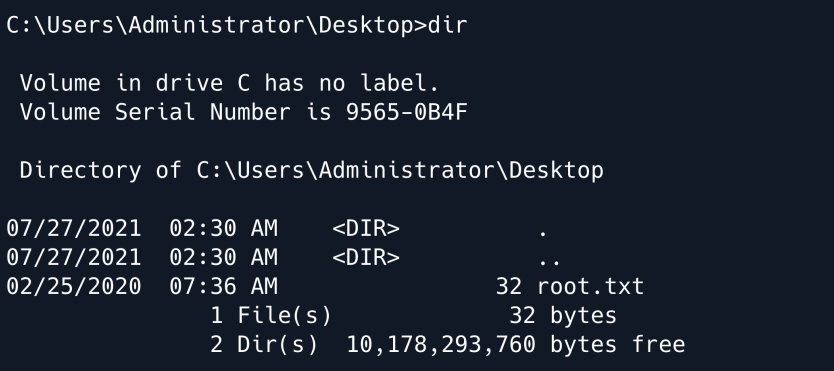The height and width of the screenshot is (371, 834).
Task: Click the words "bytes free"
Action: tap(618, 344)
